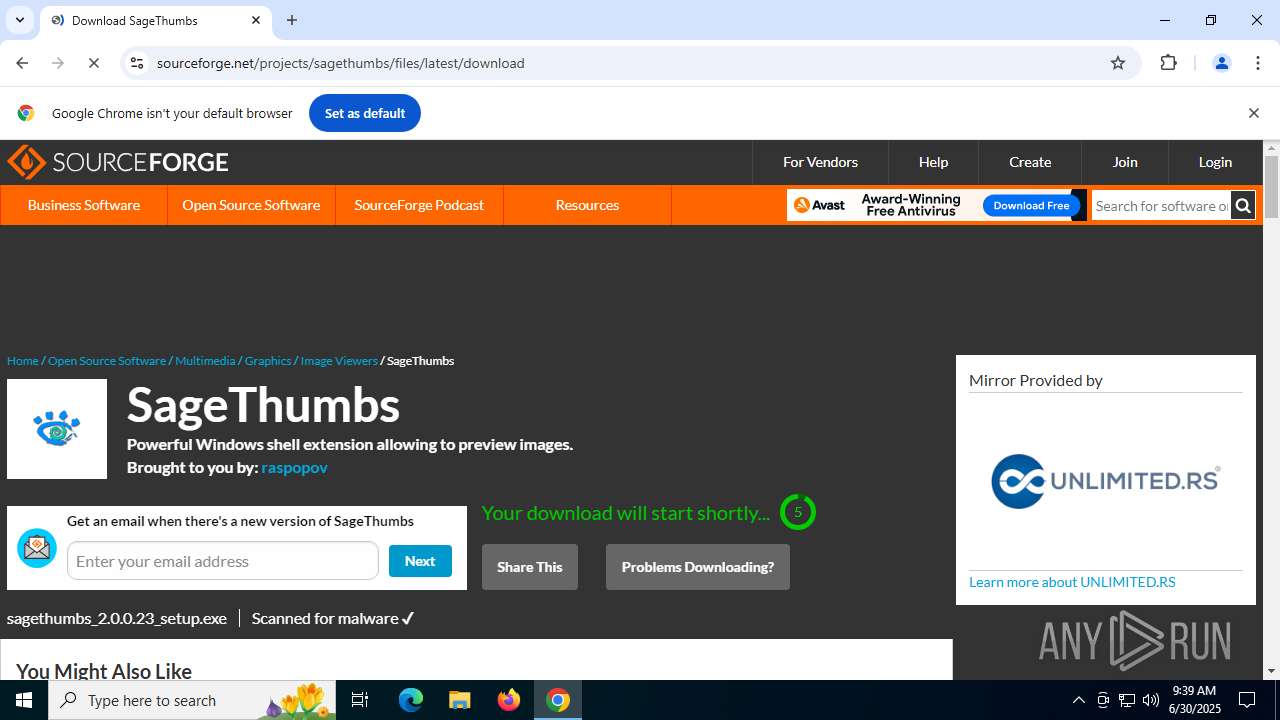This screenshot has height=720, width=1280.
Task: Open the network icon in tray
Action: pyautogui.click(x=1127, y=700)
